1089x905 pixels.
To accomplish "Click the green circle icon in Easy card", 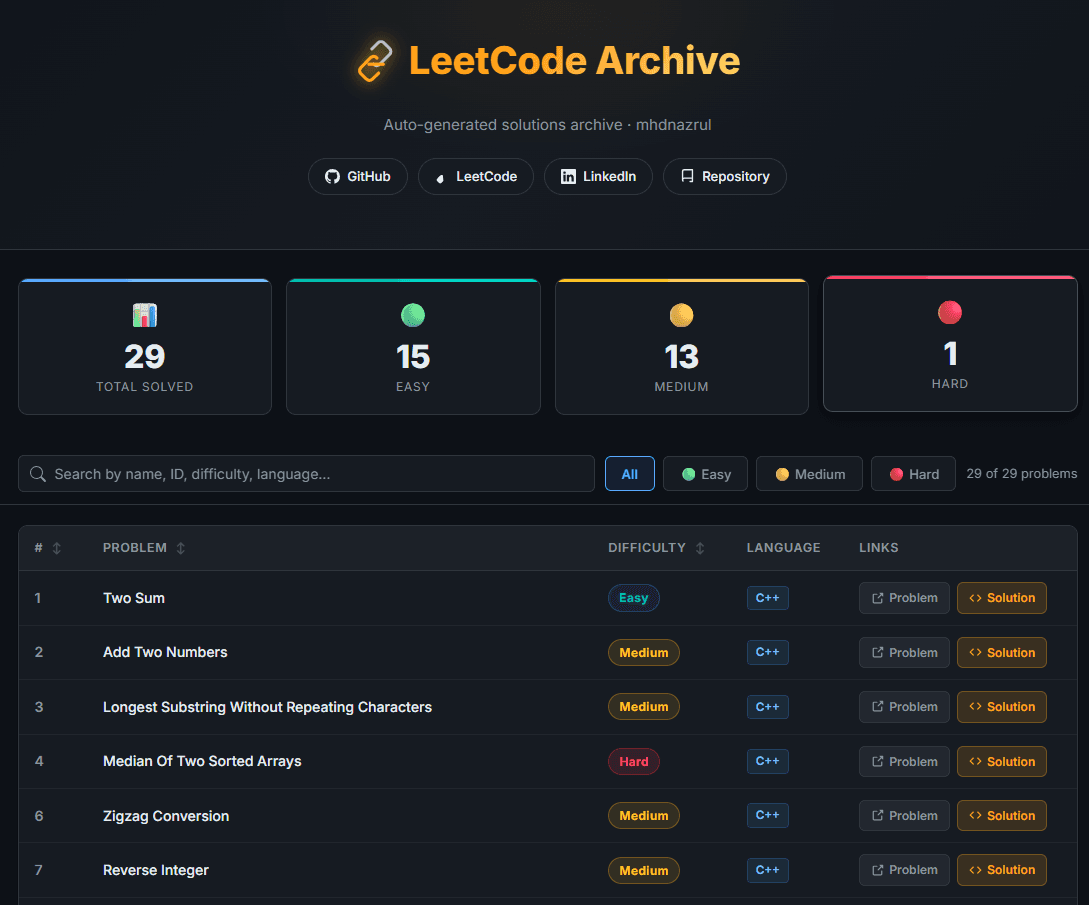I will tap(413, 315).
